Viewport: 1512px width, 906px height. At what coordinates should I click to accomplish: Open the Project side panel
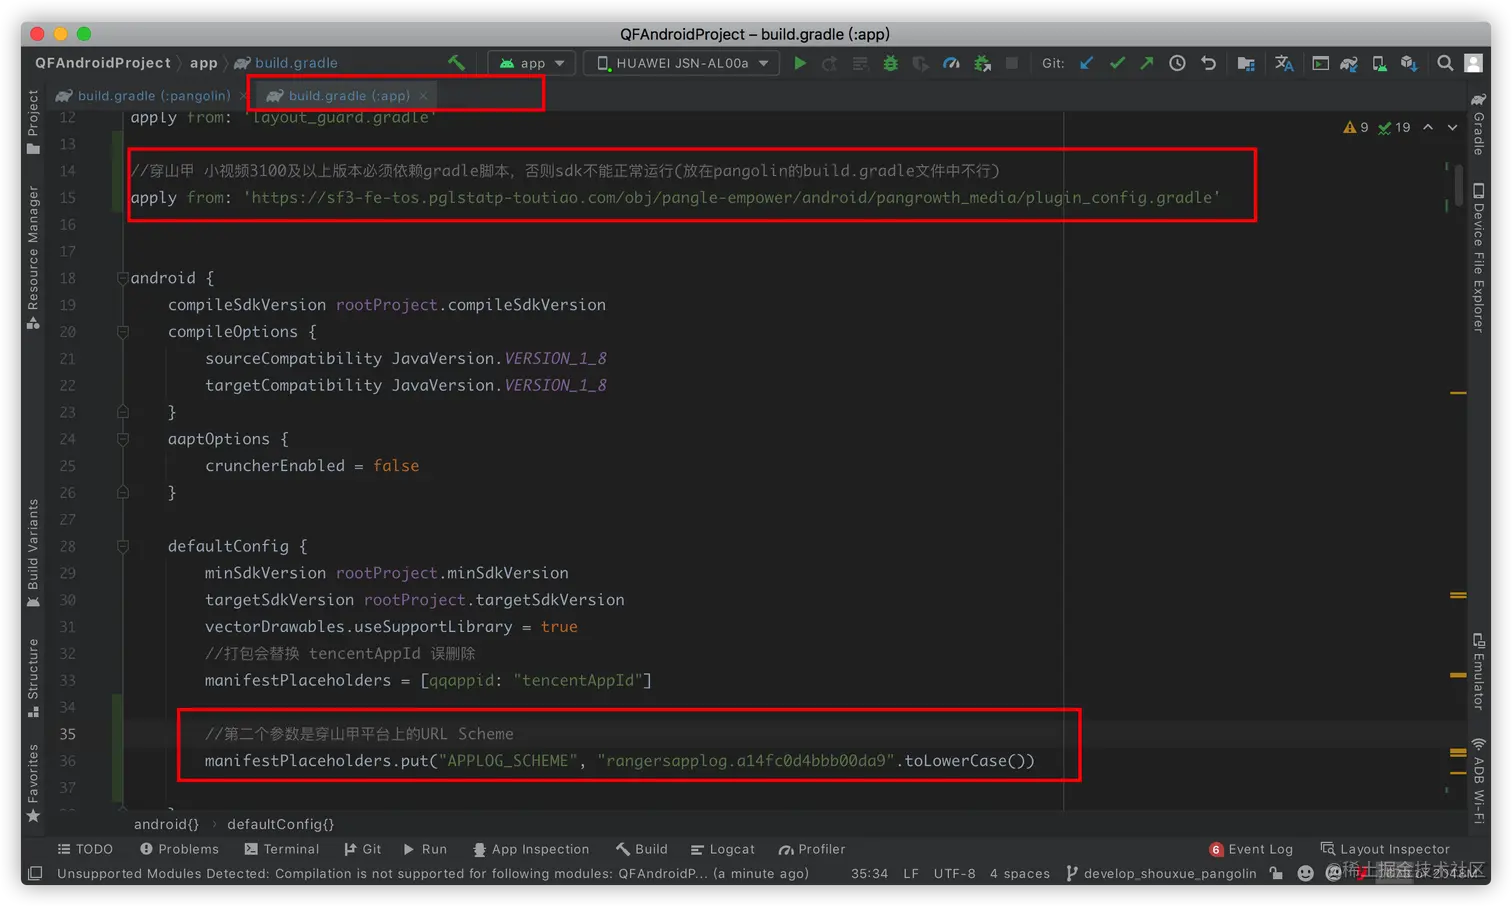(33, 122)
